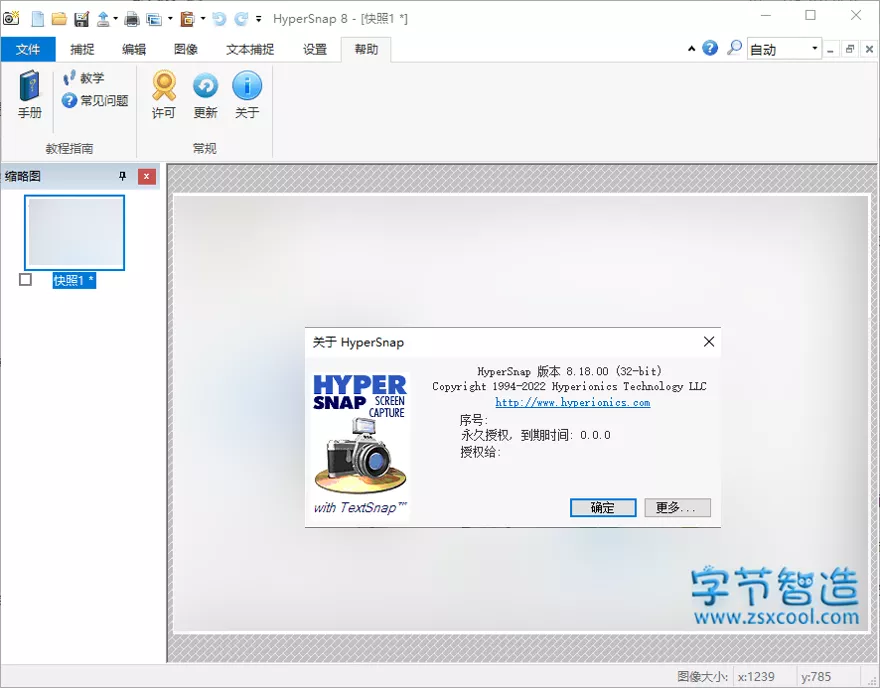Switch to the 捕捉 capture tab

82,49
